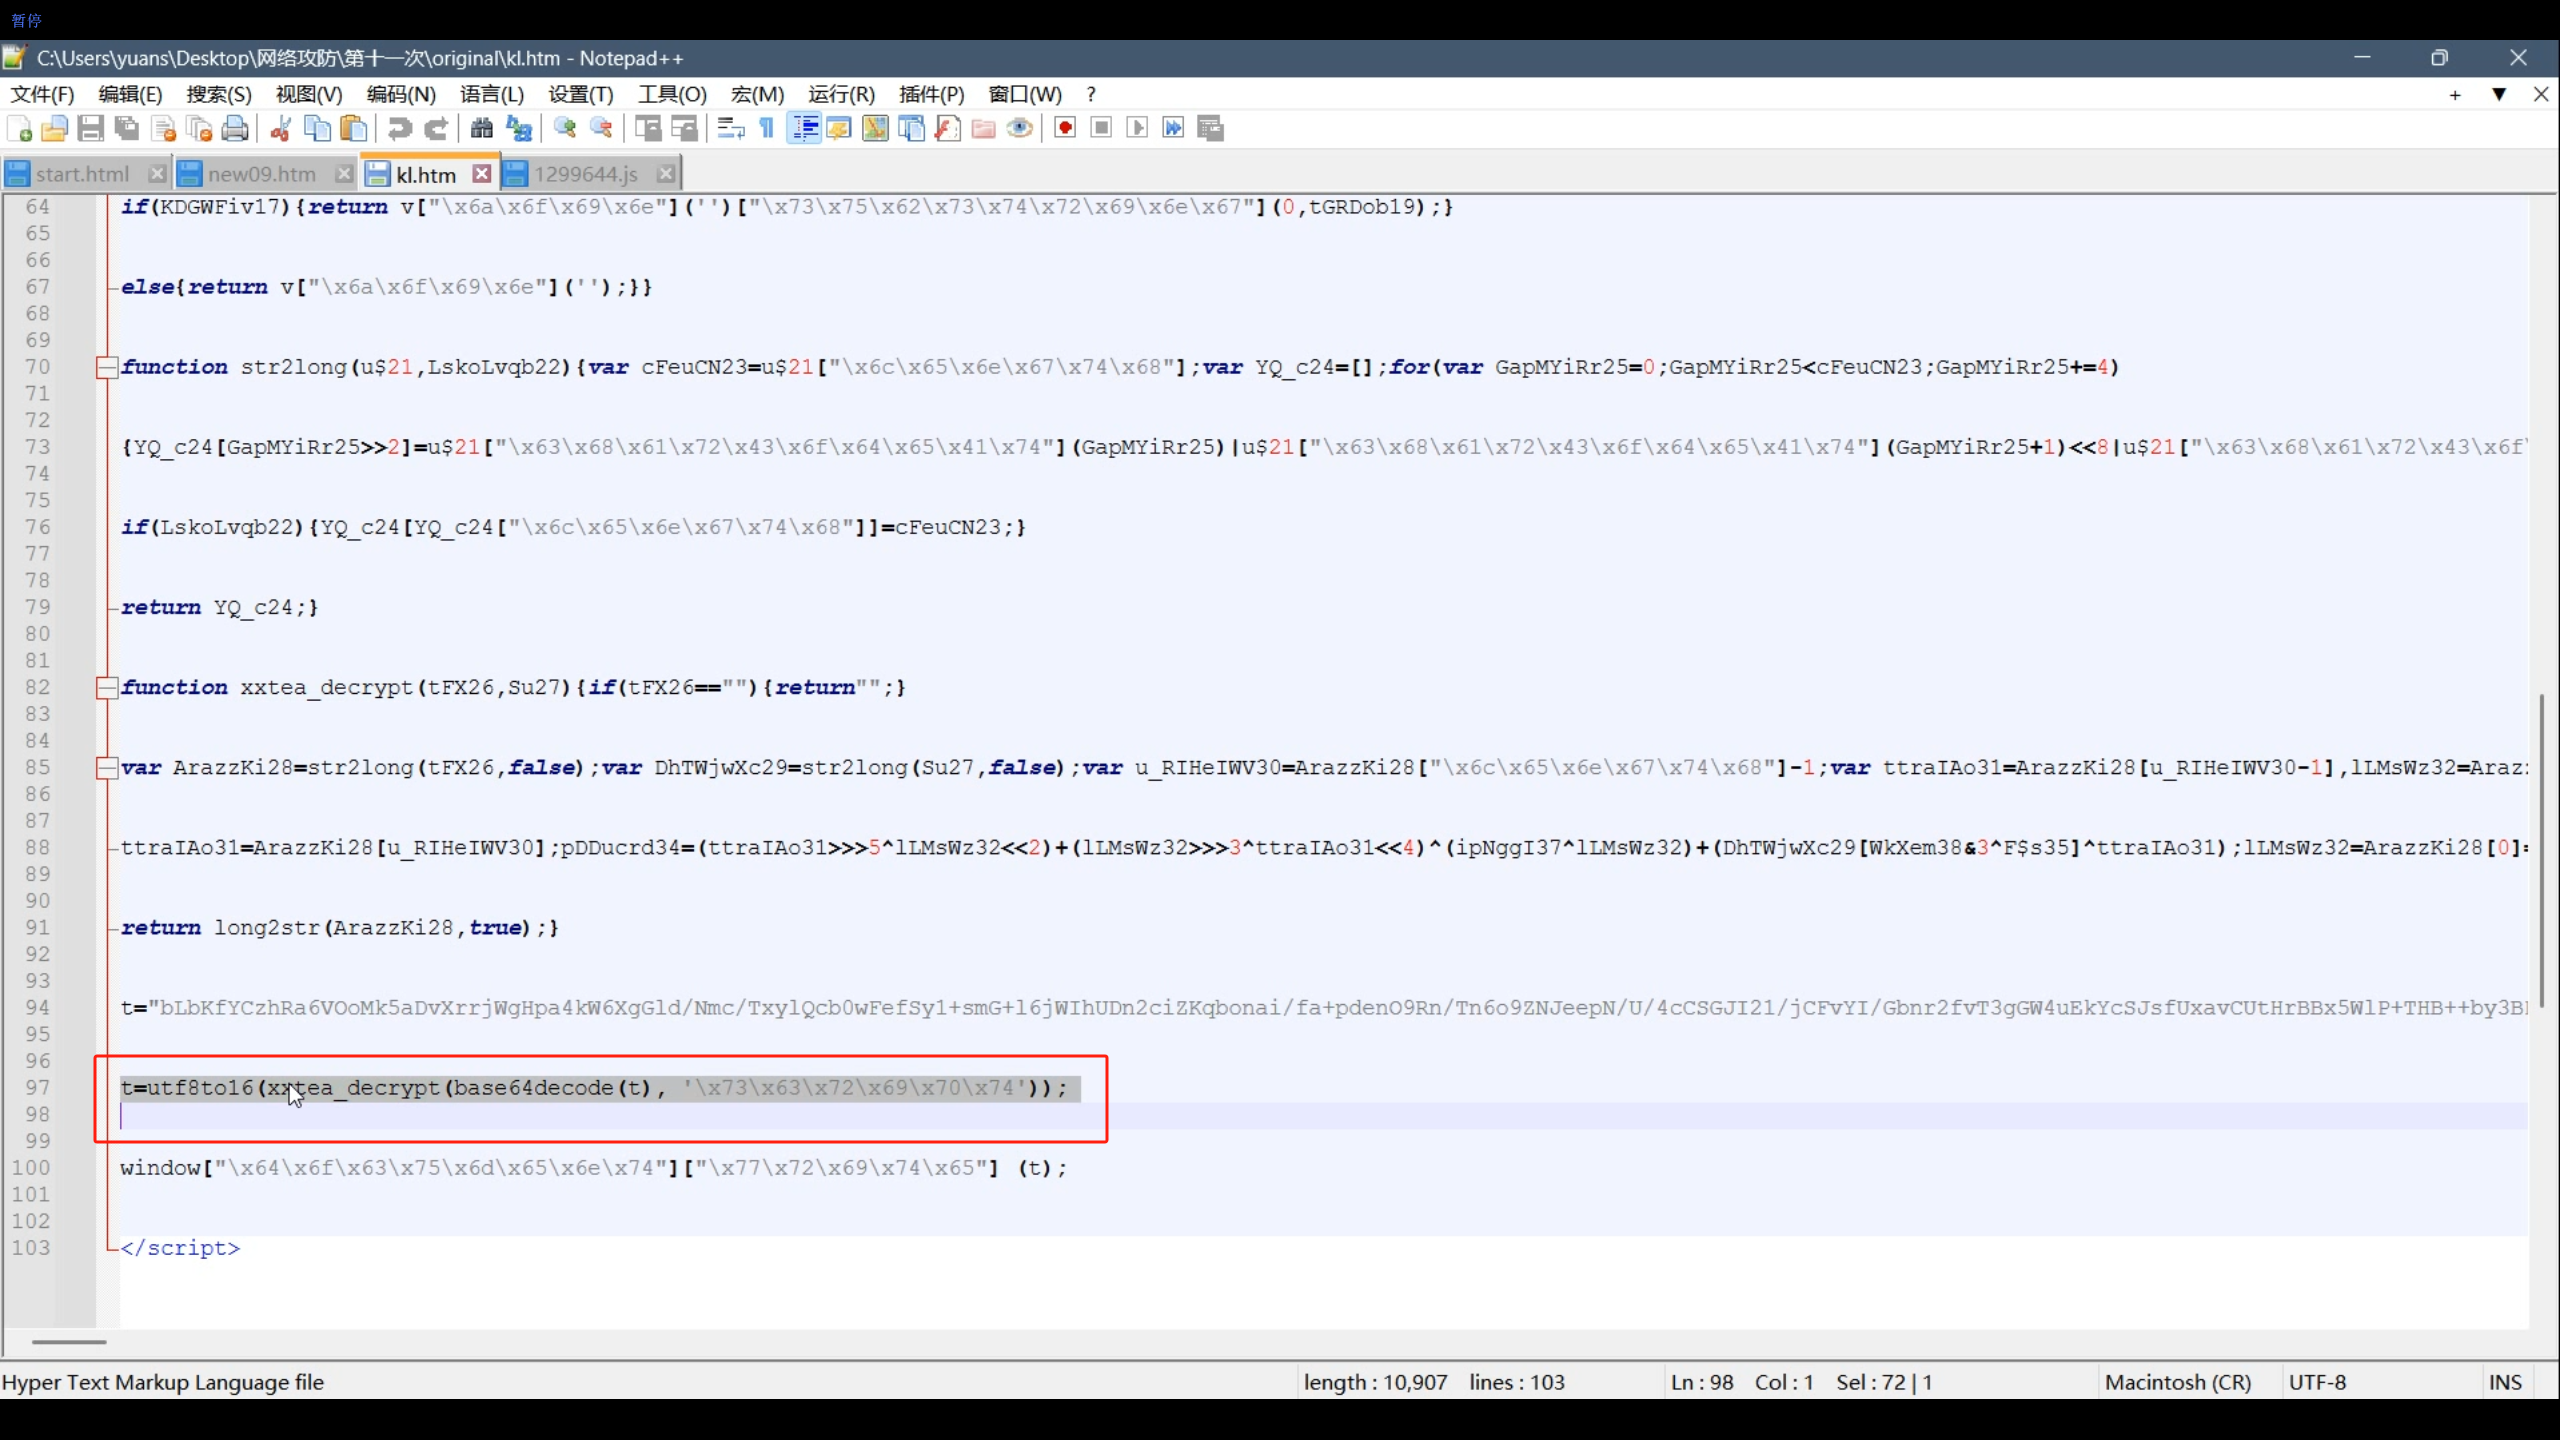Collapse the fold marker at line 70
Viewport: 2560px width, 1440px height.
[x=106, y=367]
